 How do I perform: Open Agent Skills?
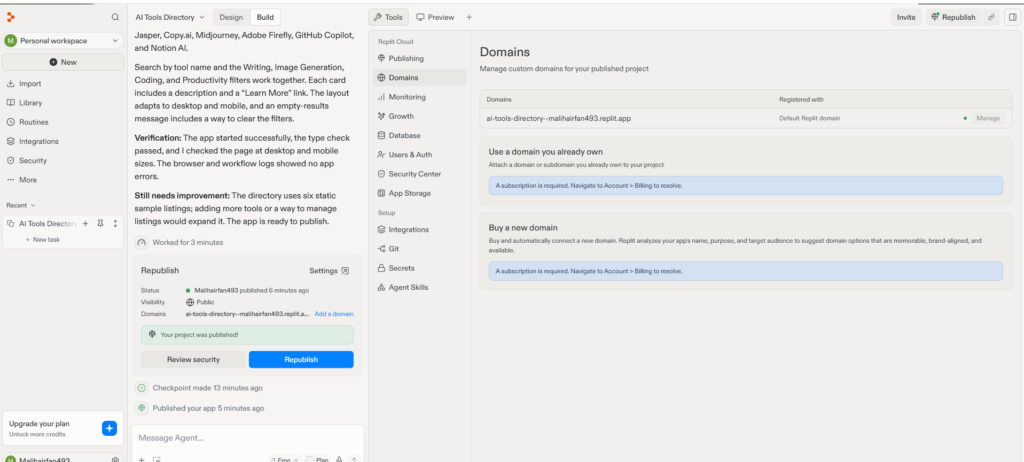(x=420, y=288)
